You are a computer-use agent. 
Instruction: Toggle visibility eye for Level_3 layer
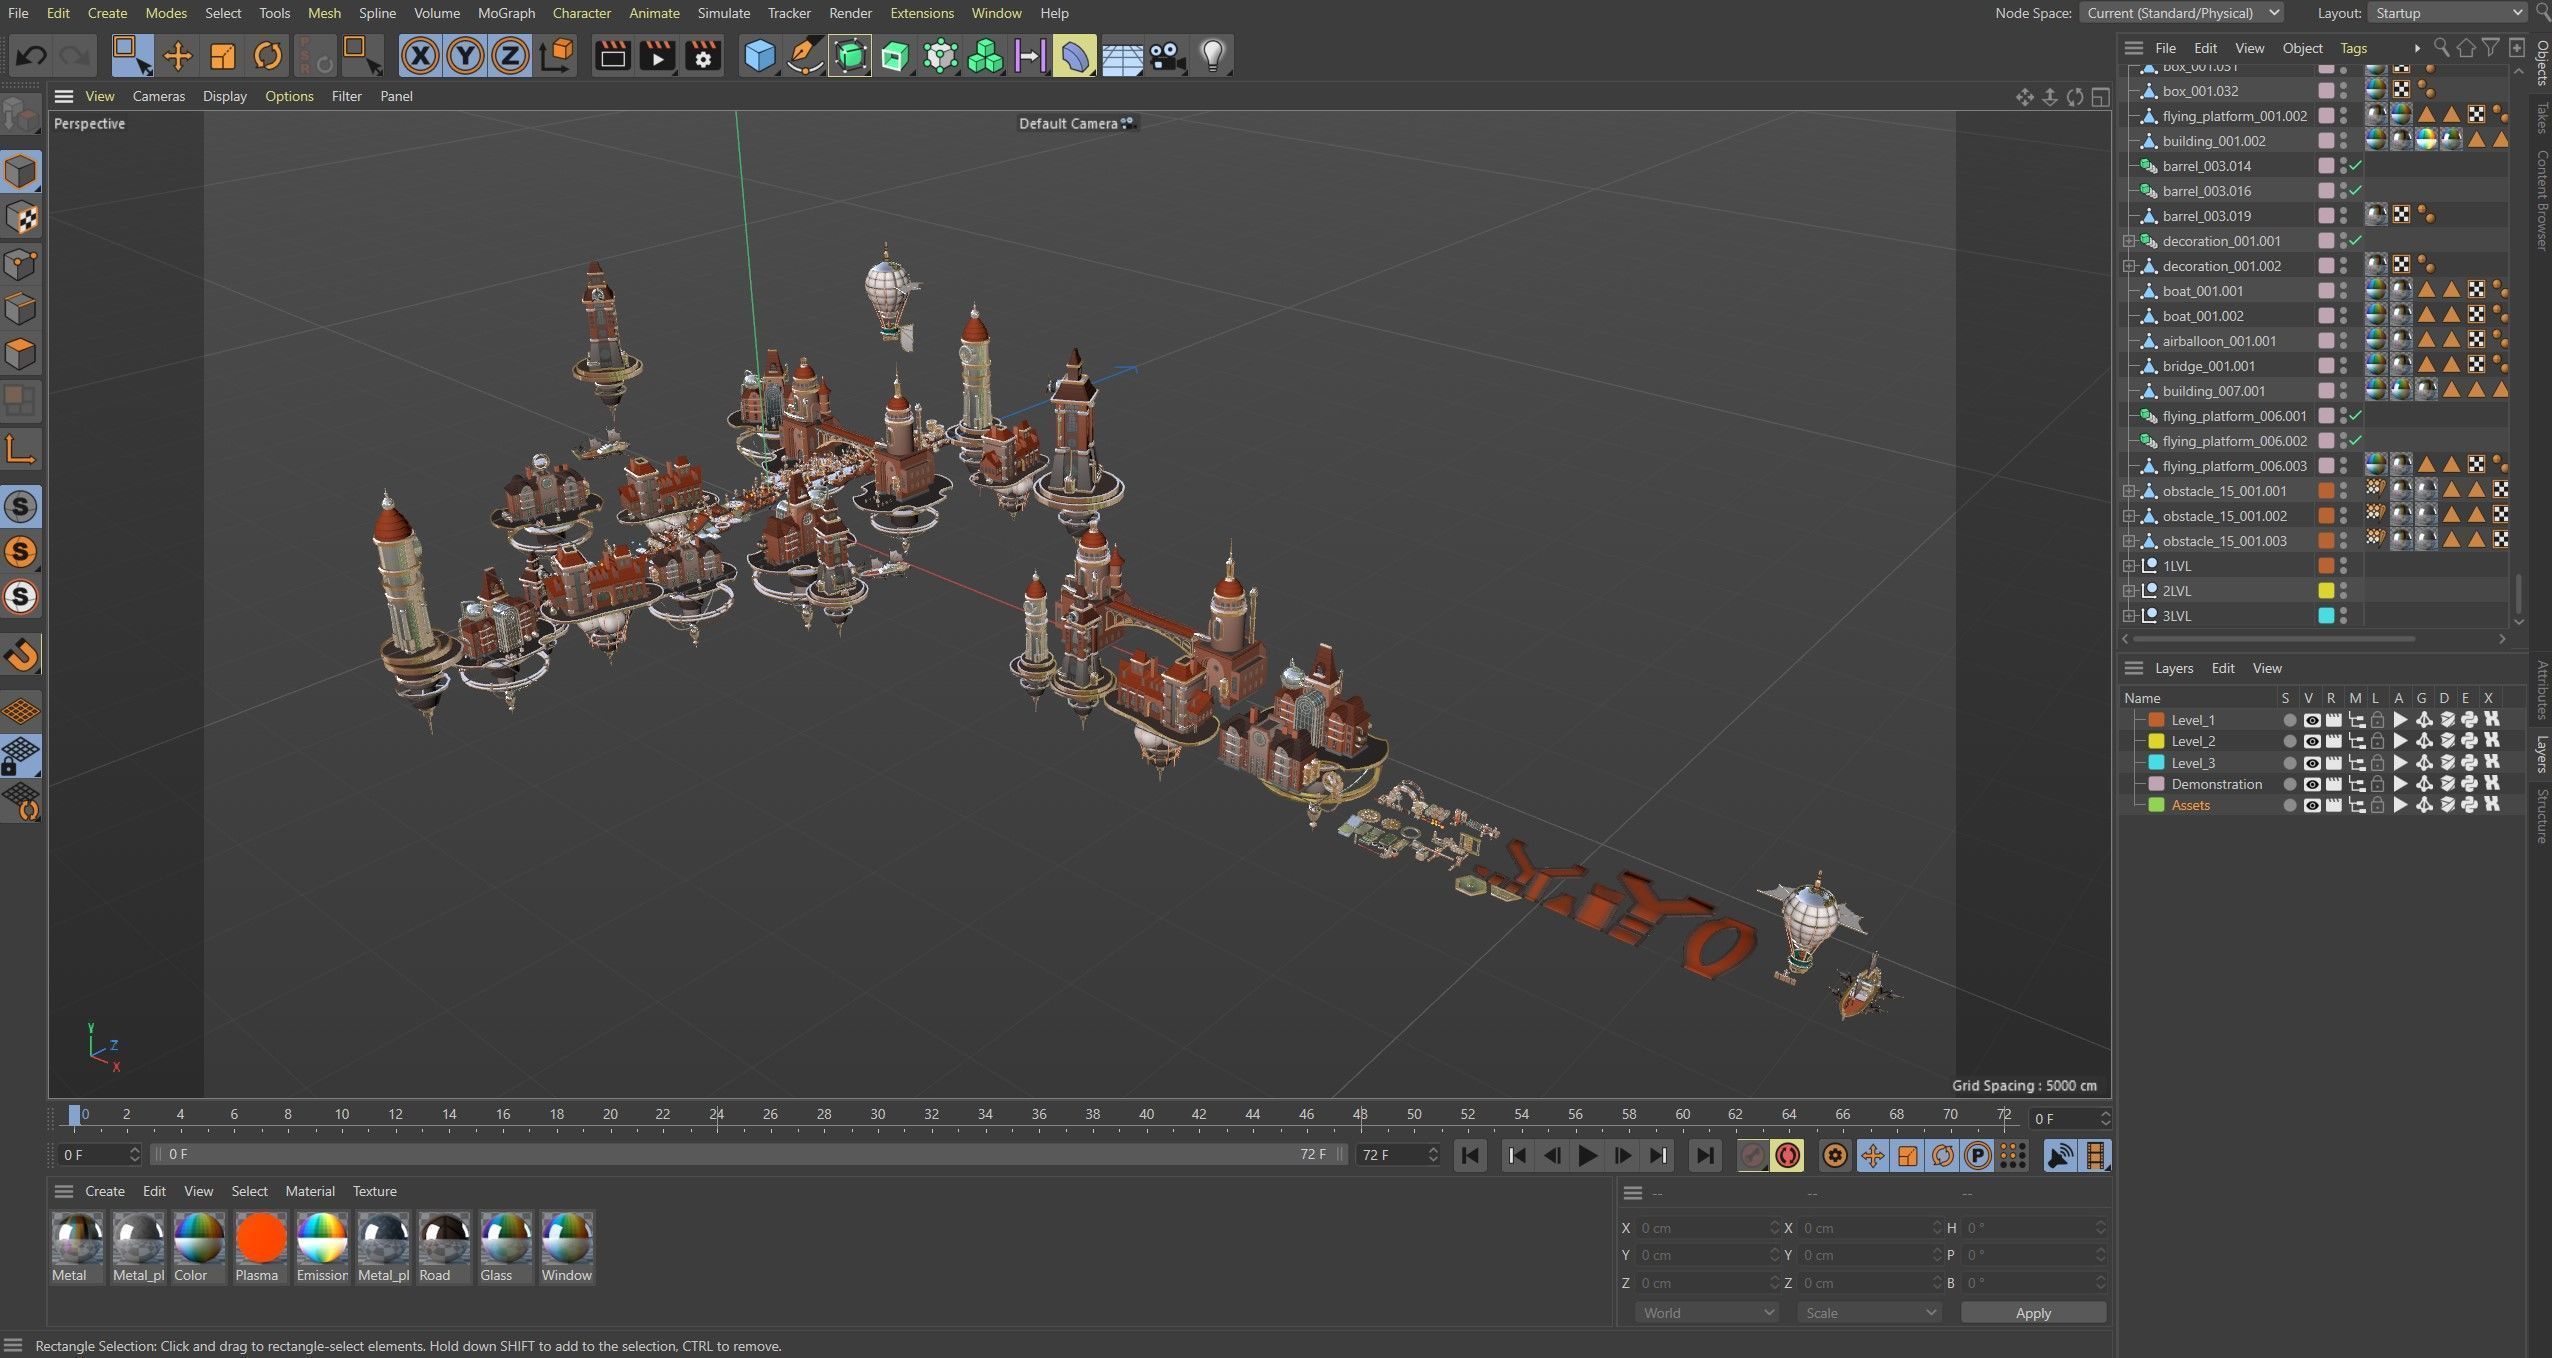click(2311, 763)
